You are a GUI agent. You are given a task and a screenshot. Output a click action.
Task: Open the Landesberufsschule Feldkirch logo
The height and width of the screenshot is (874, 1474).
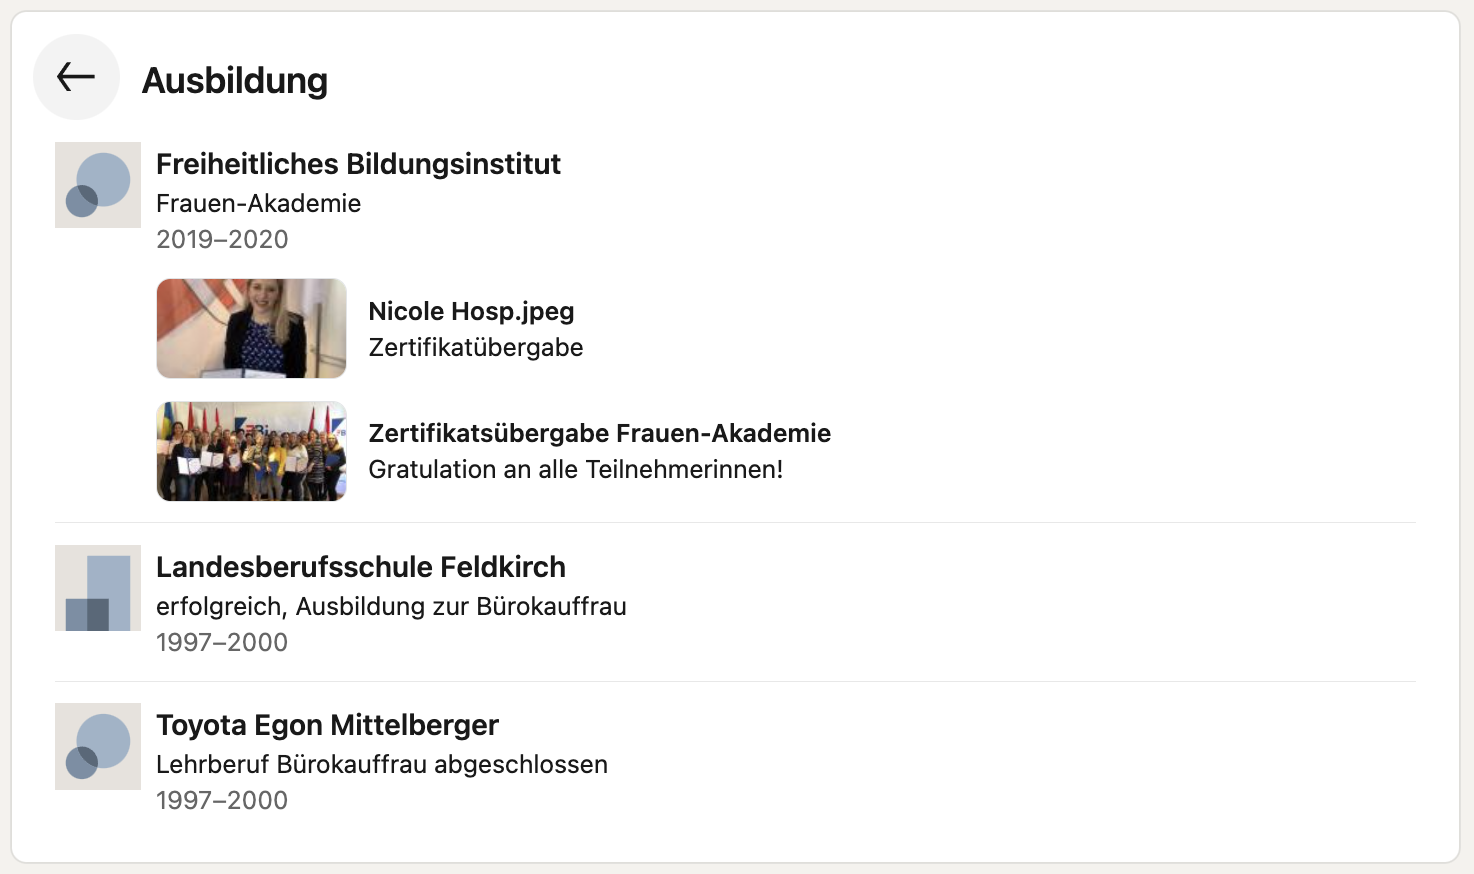click(98, 588)
